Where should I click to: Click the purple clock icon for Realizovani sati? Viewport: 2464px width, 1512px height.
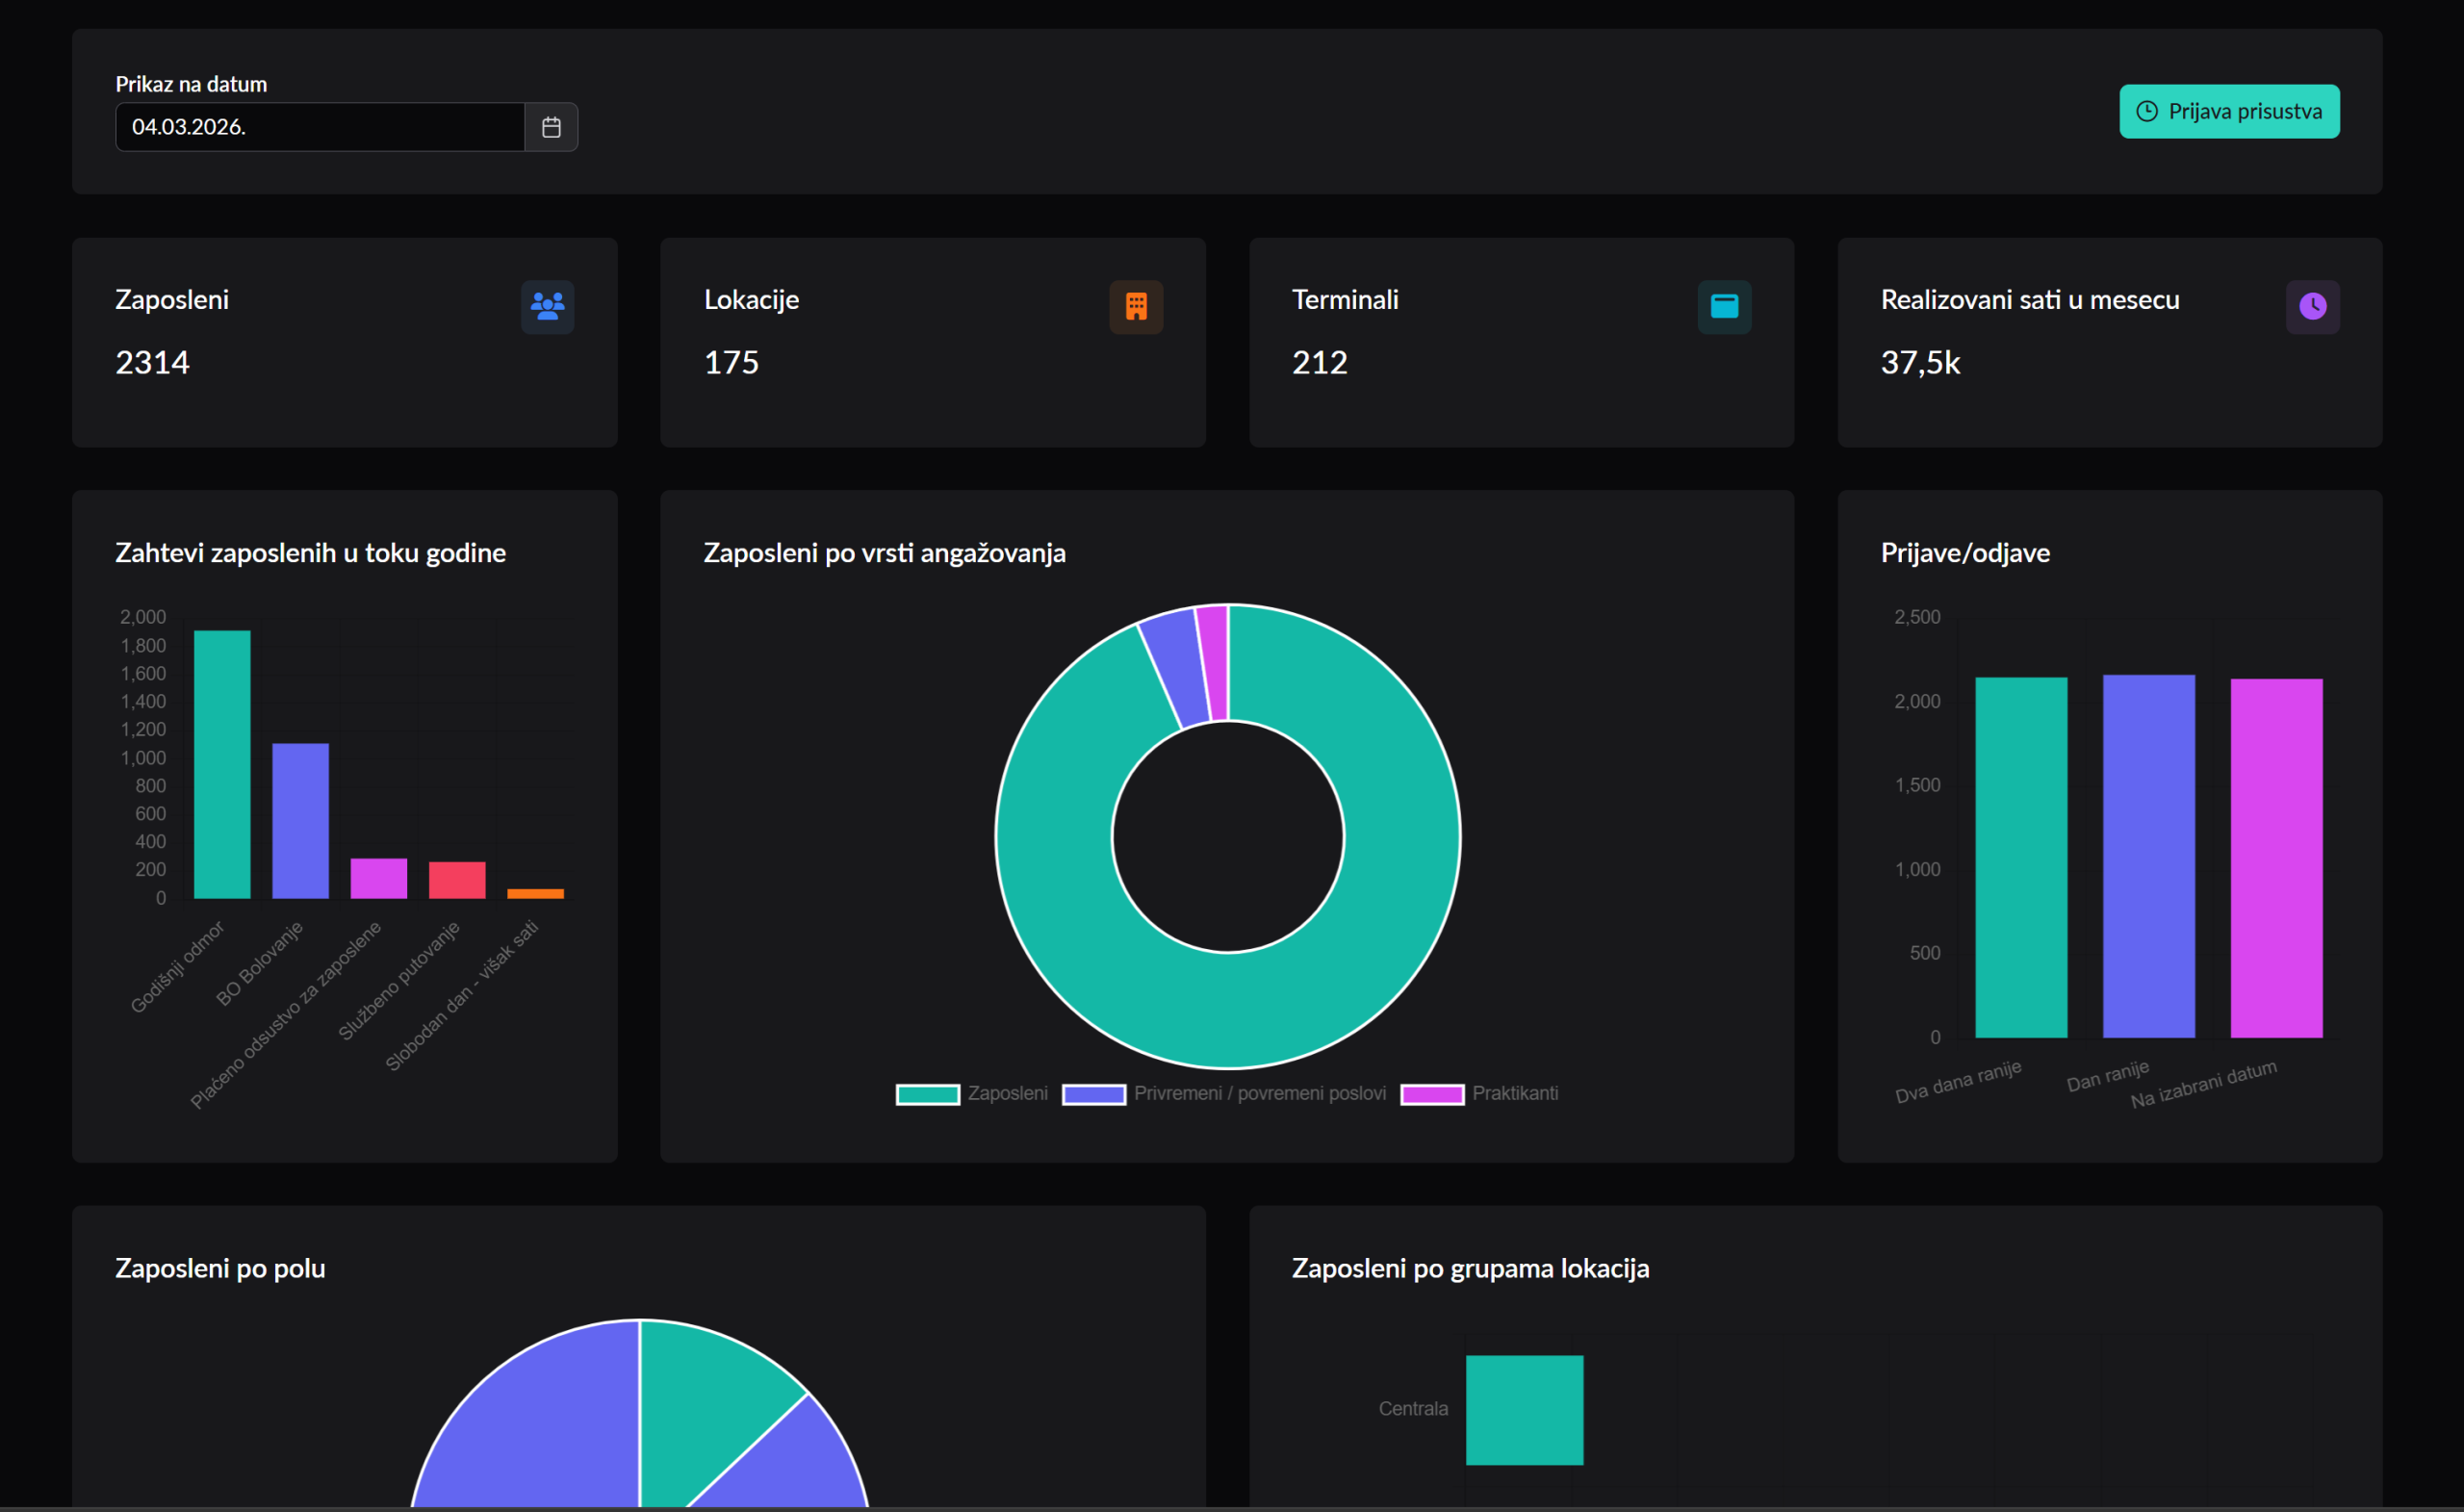click(2312, 306)
